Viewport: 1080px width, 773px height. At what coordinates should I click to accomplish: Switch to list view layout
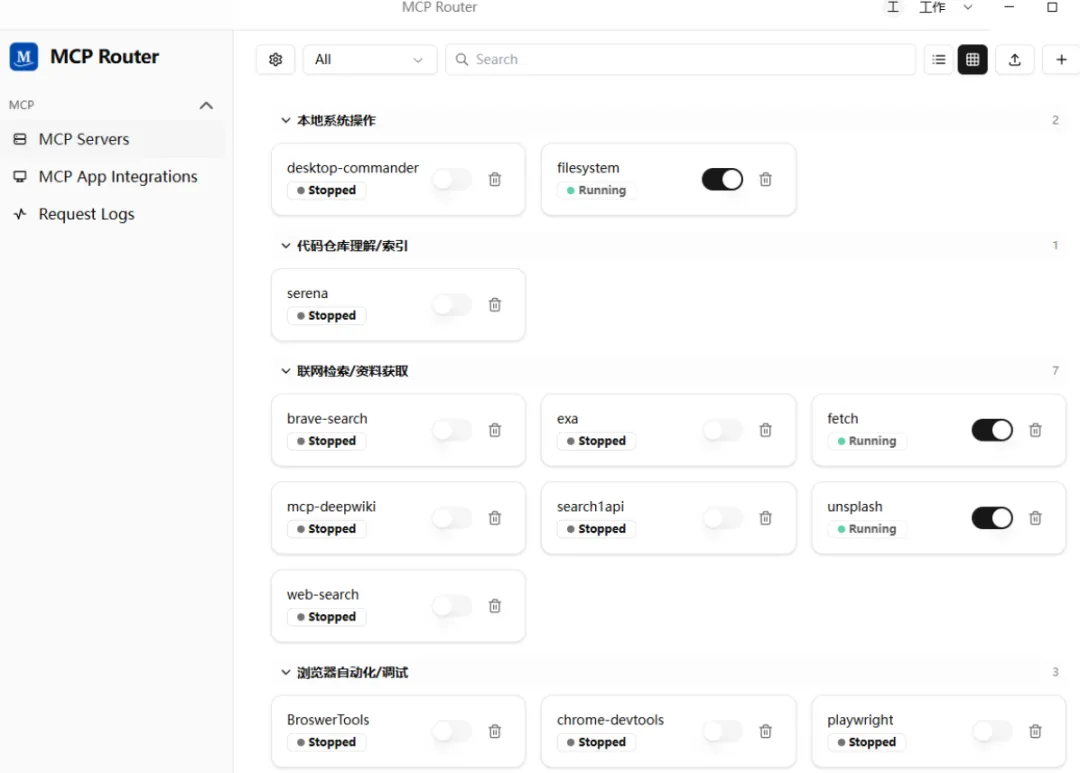[938, 59]
